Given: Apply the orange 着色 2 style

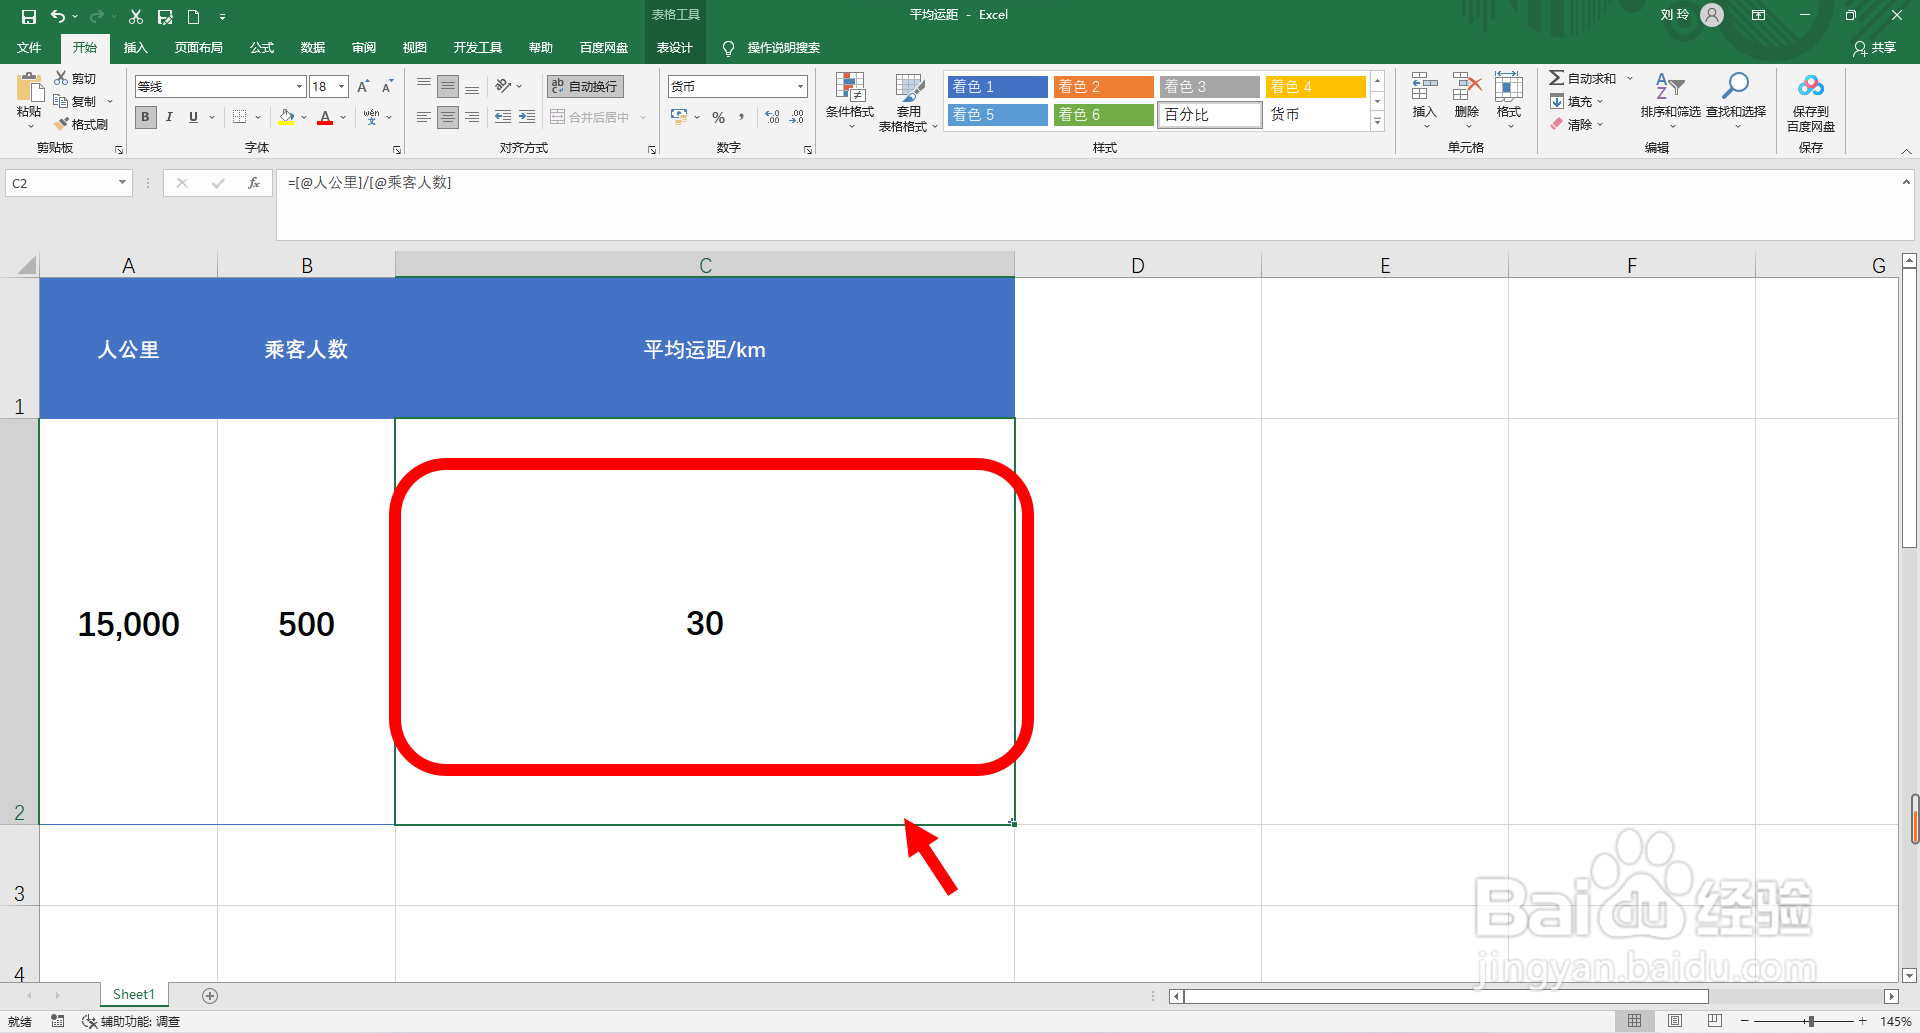Looking at the screenshot, I should tap(1103, 87).
